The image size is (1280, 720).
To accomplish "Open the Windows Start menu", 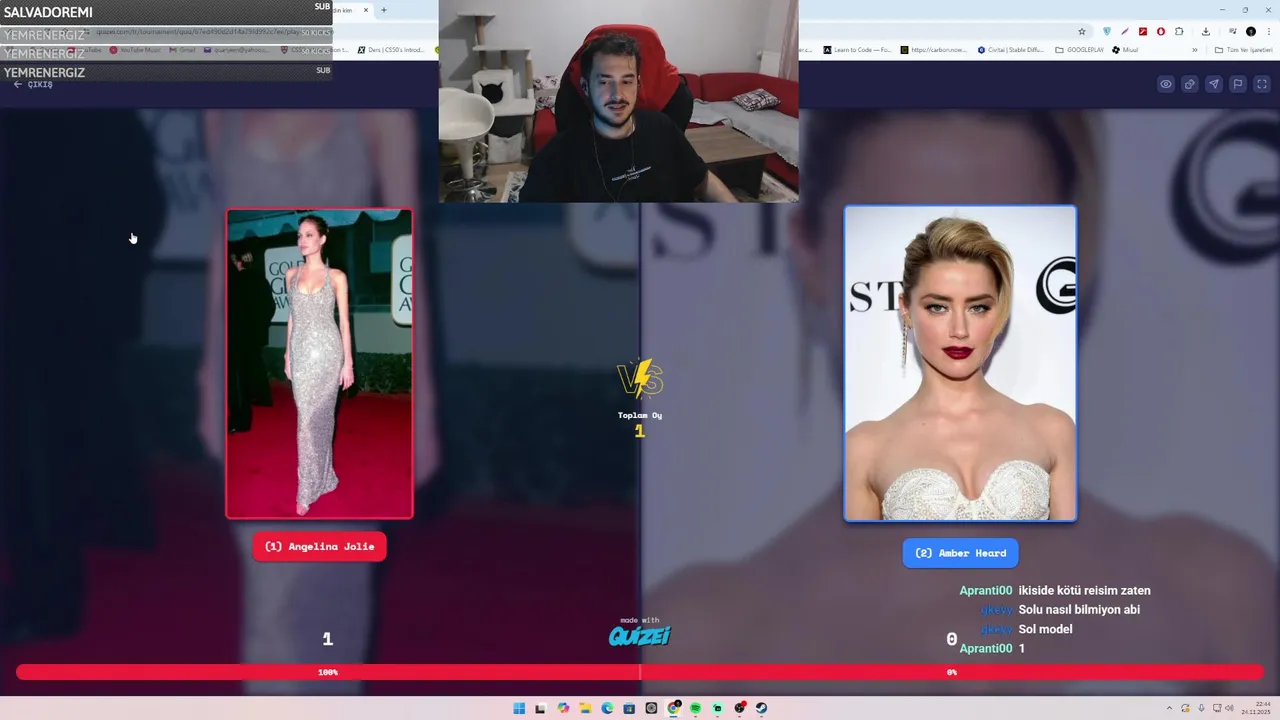I will tap(519, 708).
